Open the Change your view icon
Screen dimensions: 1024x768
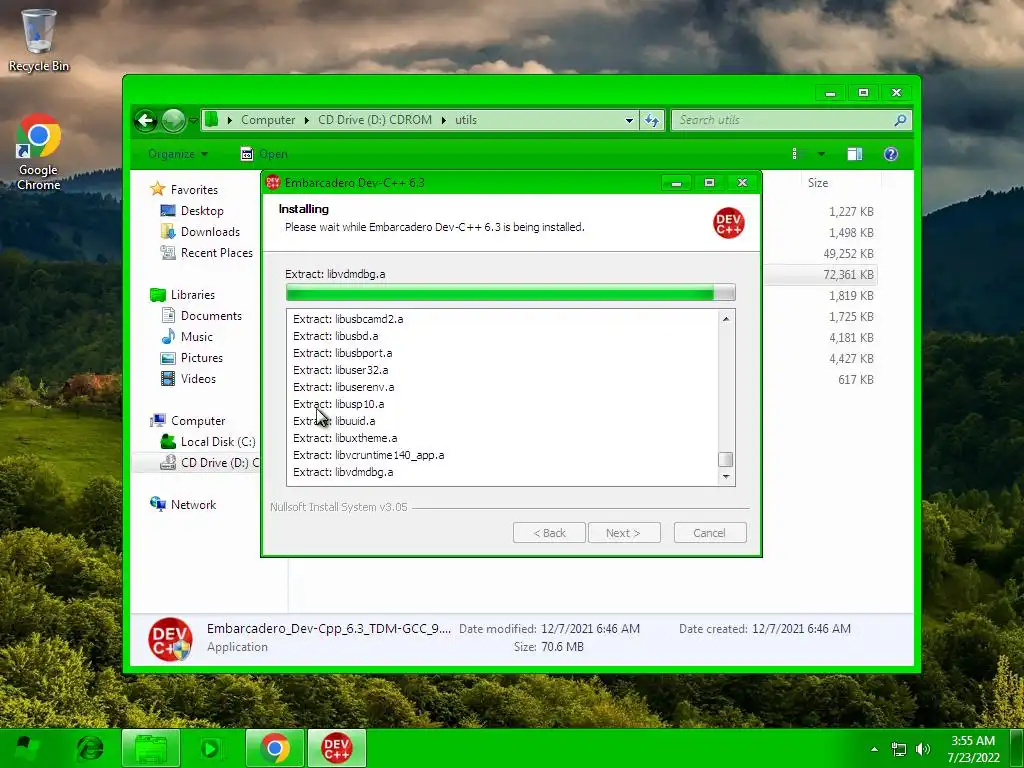click(795, 154)
